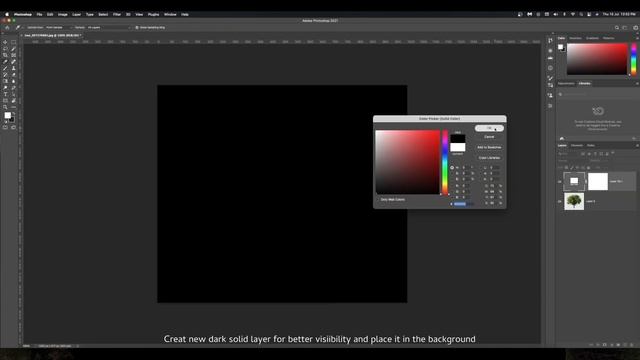Toggle layer filtering switch in Layers panel
Screen dimensions: 640x360
click(x=613, y=153)
